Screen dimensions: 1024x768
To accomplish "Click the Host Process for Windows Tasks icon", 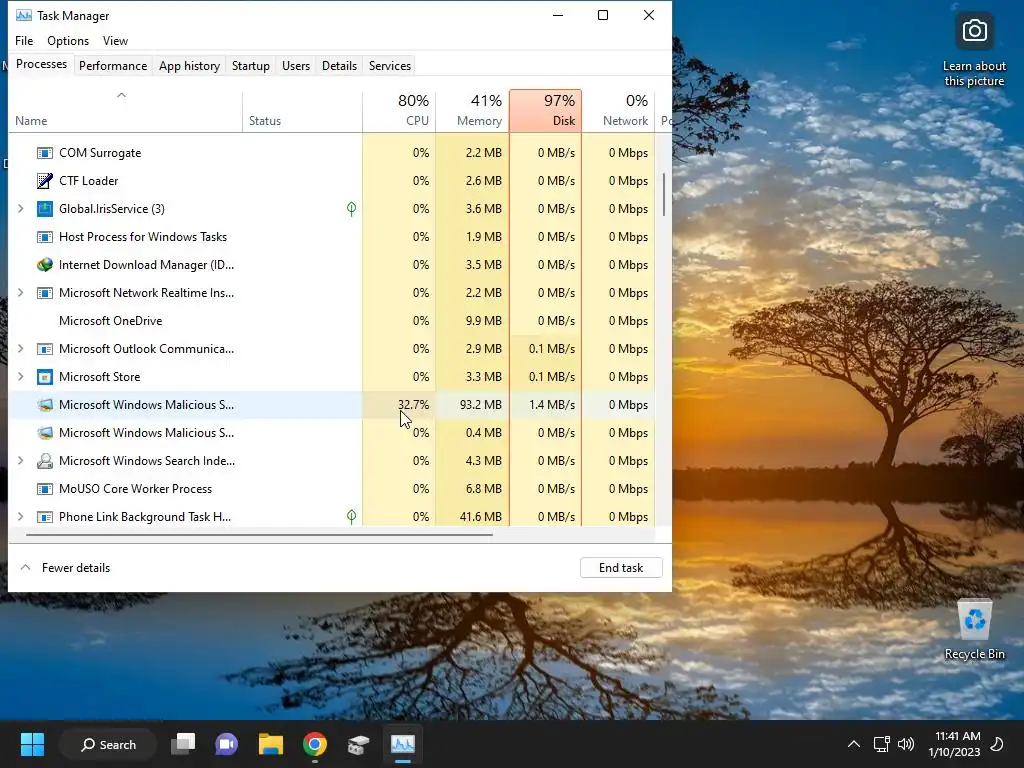I will coord(44,237).
